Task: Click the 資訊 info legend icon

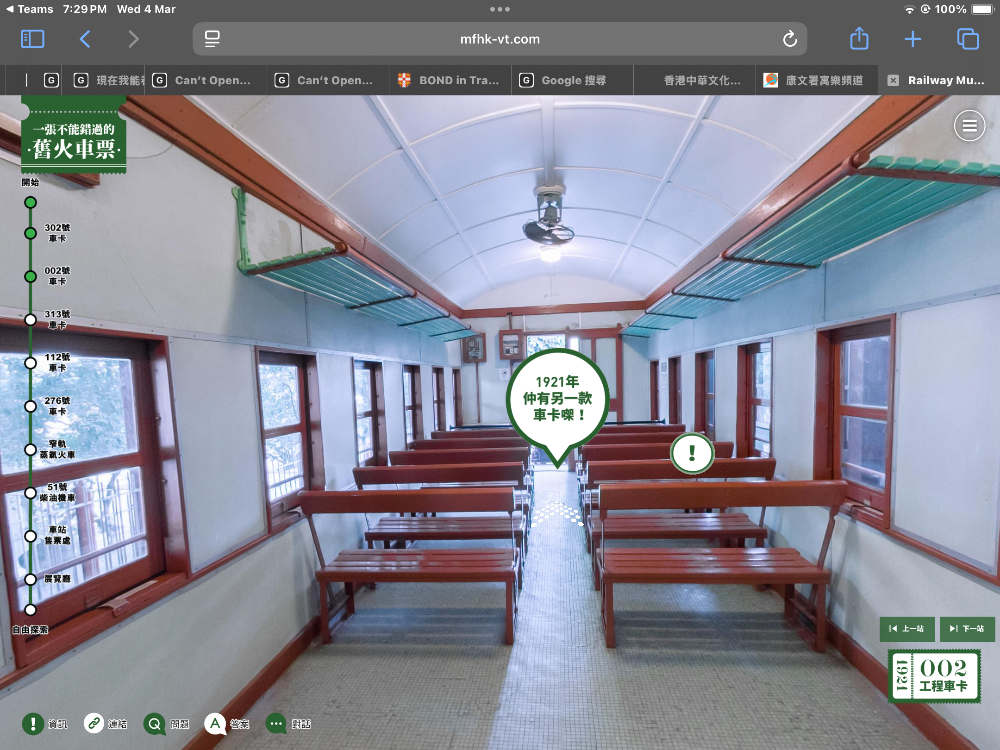Action: [33, 723]
